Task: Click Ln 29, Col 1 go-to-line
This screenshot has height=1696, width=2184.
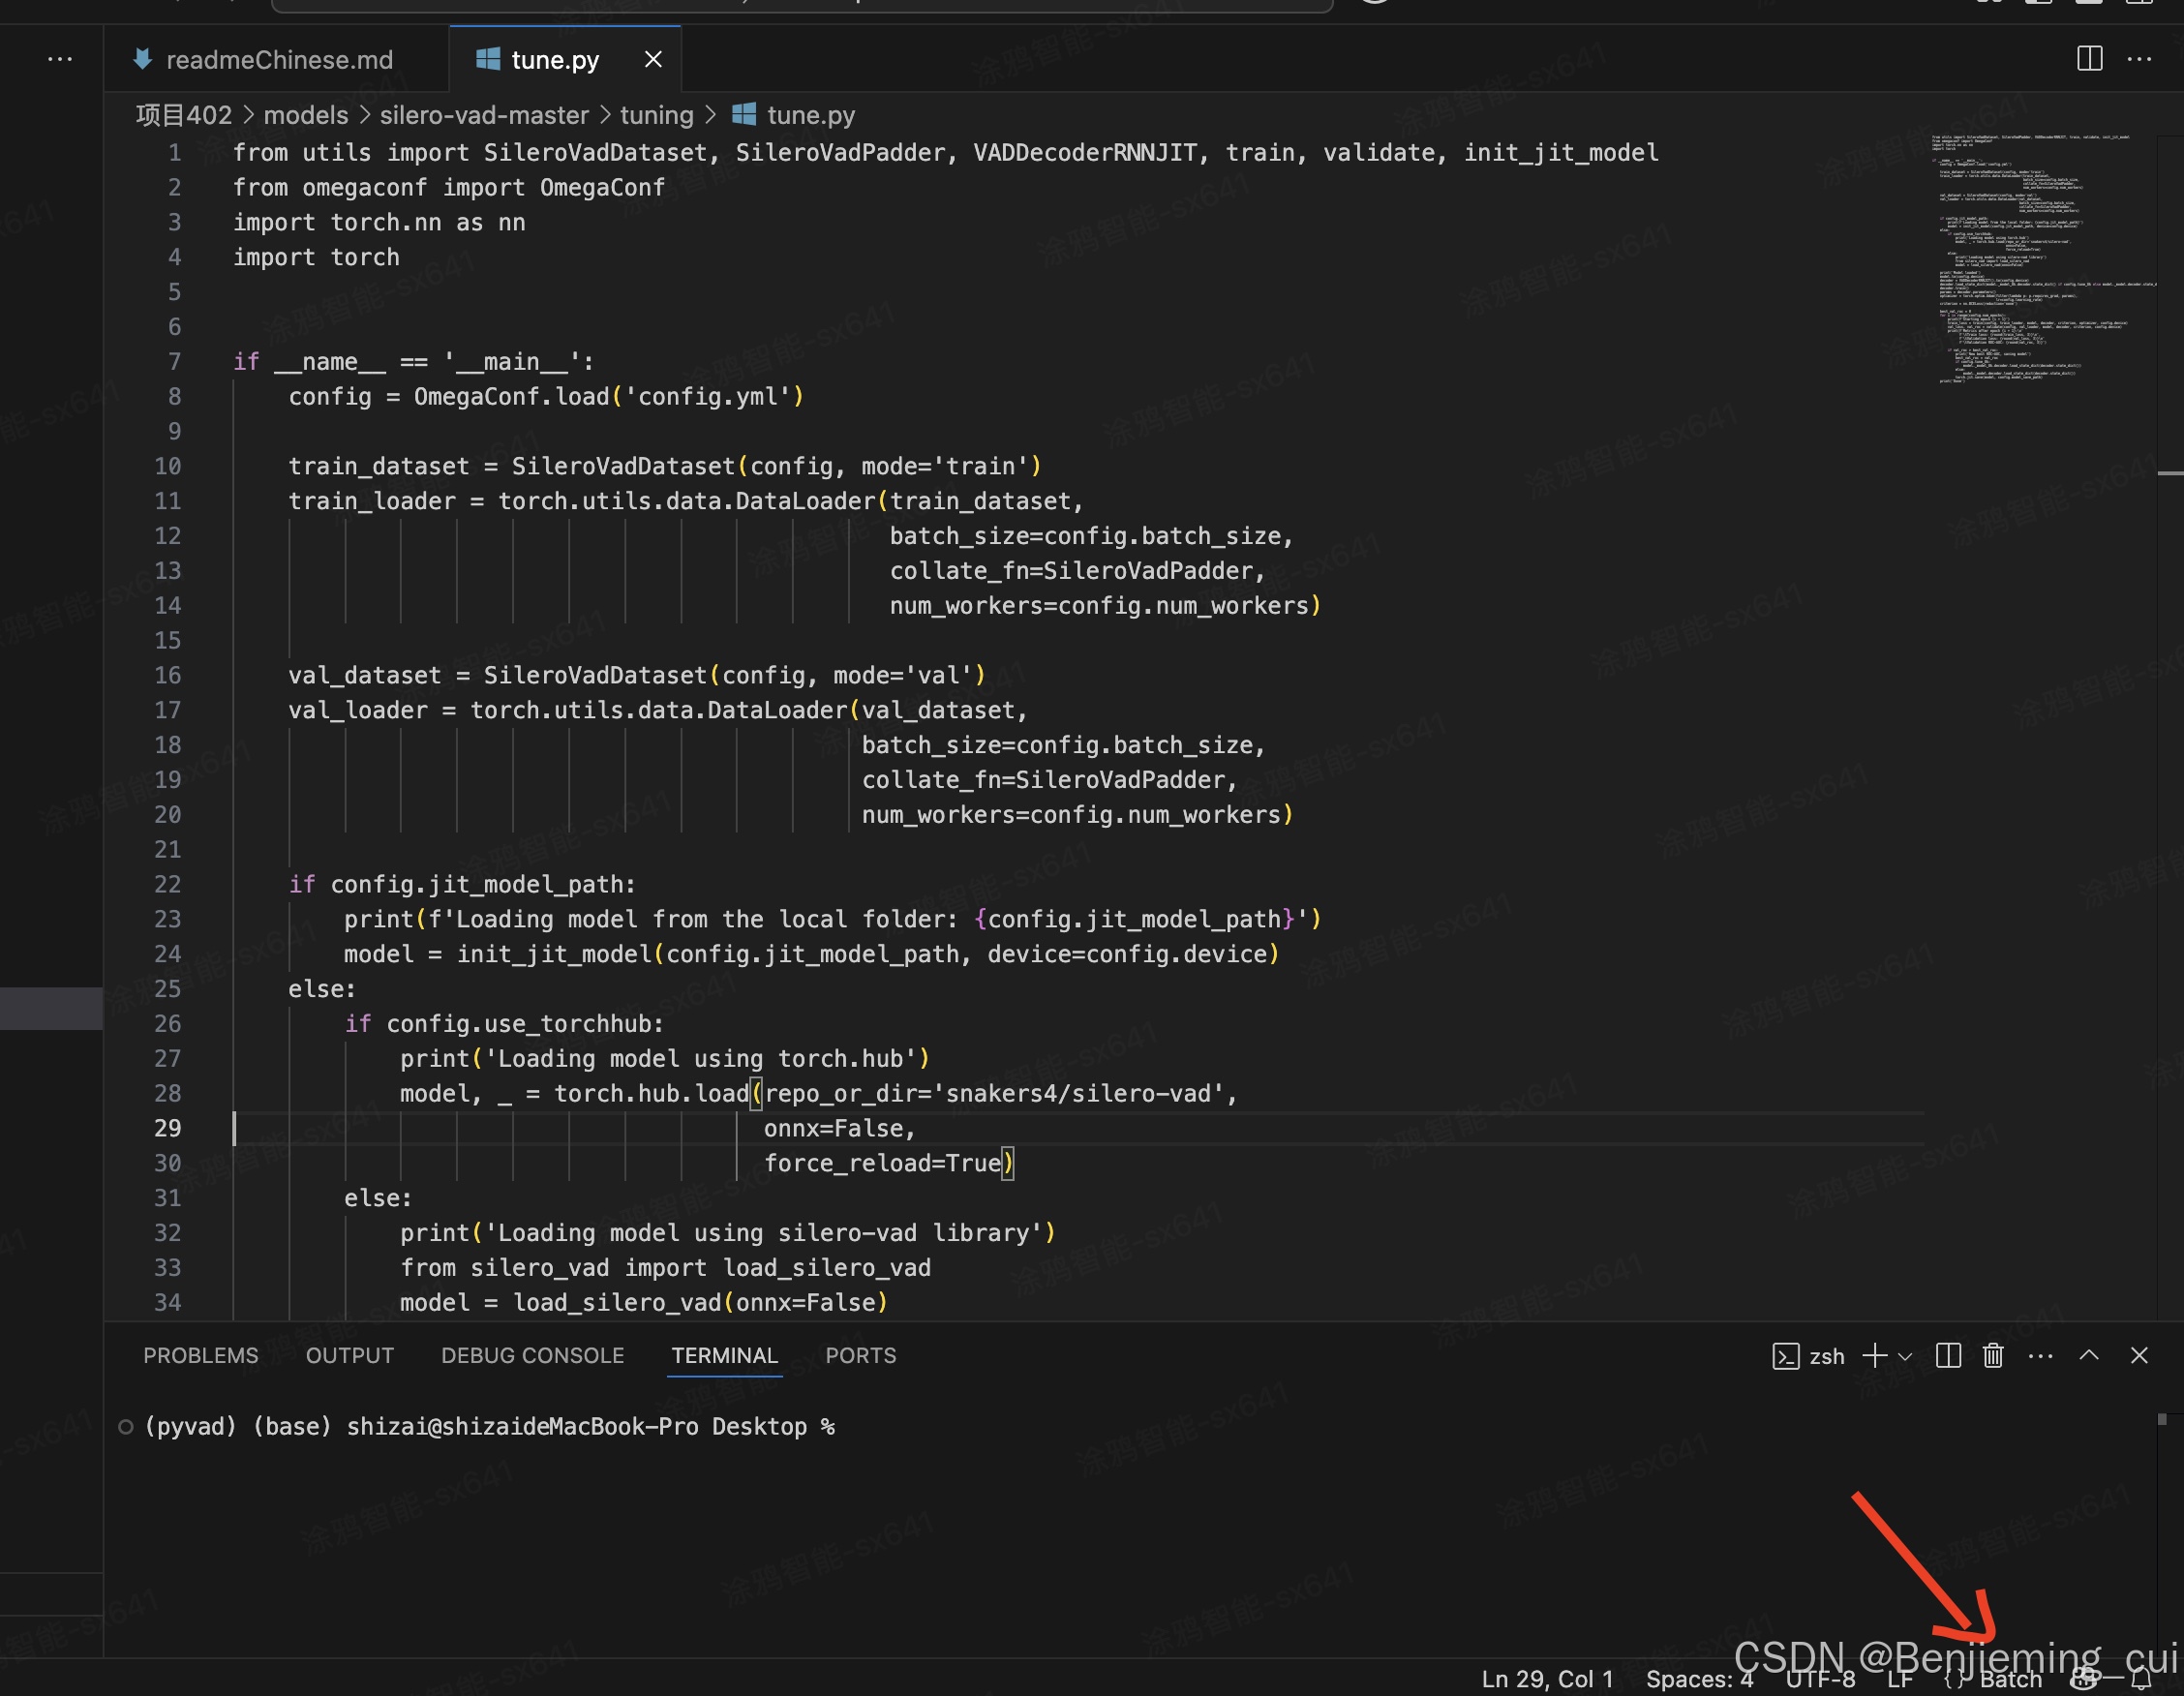Action: tap(1547, 1680)
